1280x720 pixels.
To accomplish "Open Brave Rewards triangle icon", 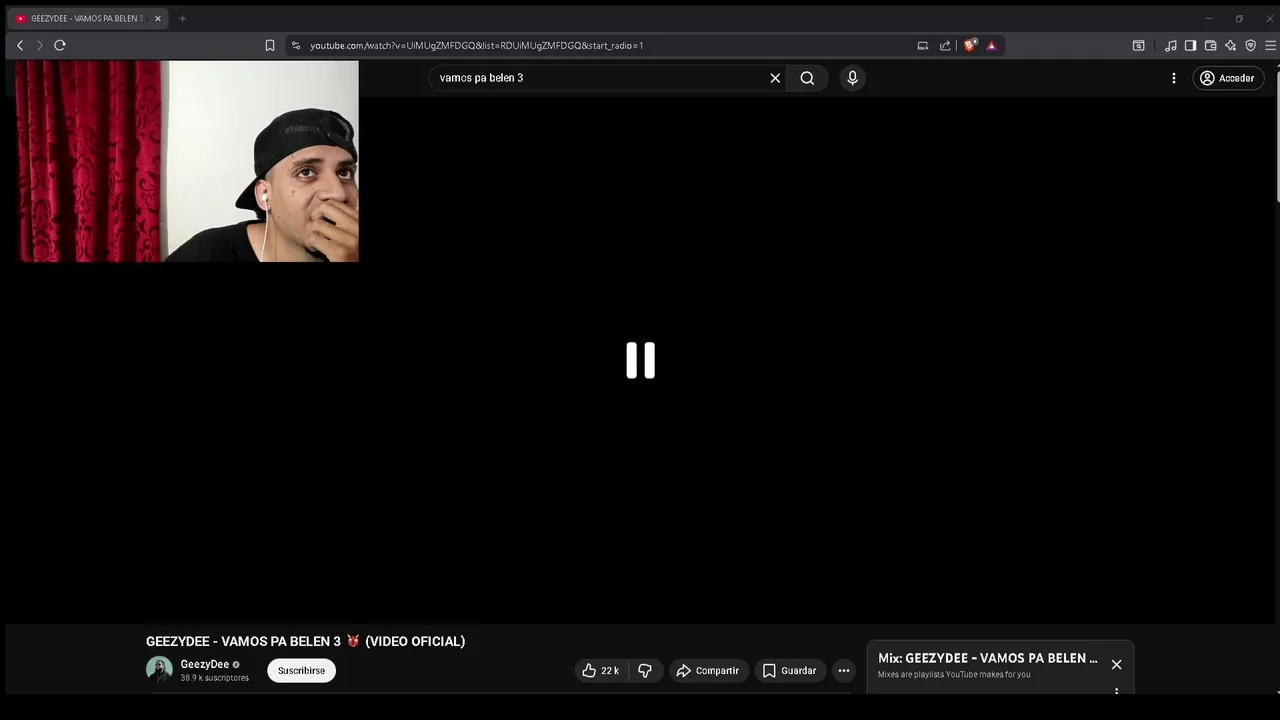I will click(992, 45).
